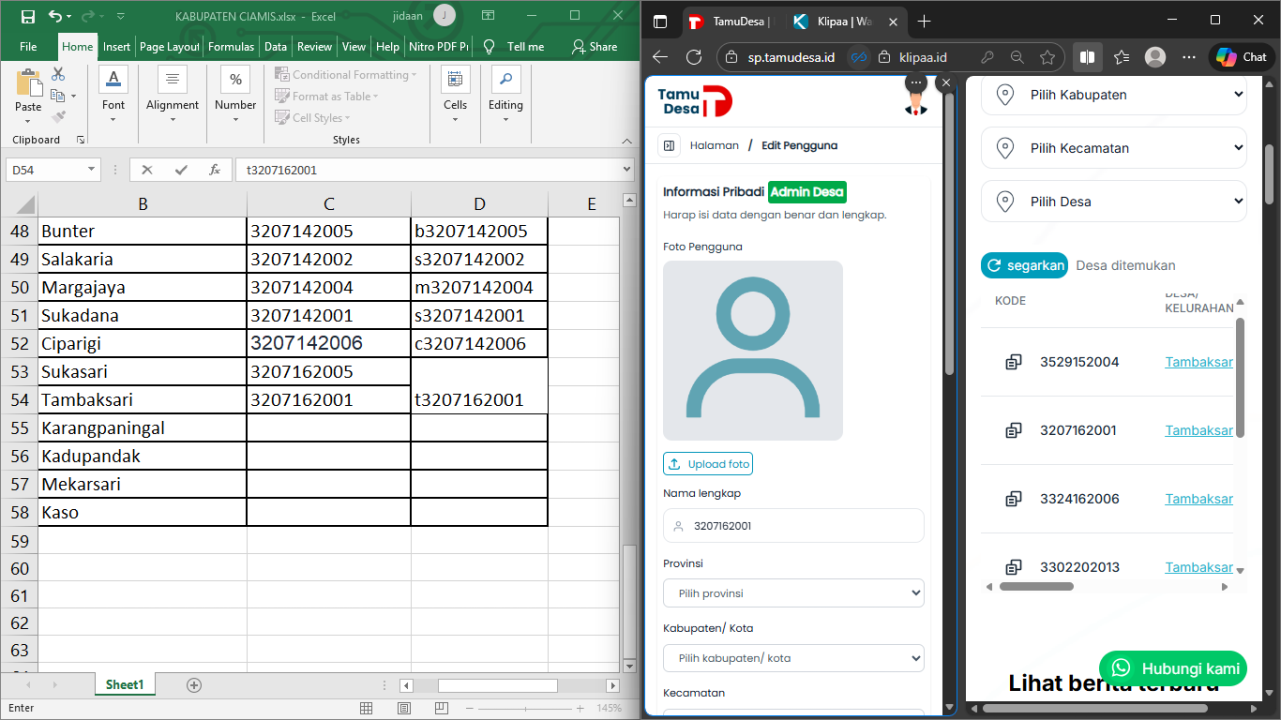Click the add new sheet plus icon
This screenshot has width=1281, height=720.
pos(194,685)
